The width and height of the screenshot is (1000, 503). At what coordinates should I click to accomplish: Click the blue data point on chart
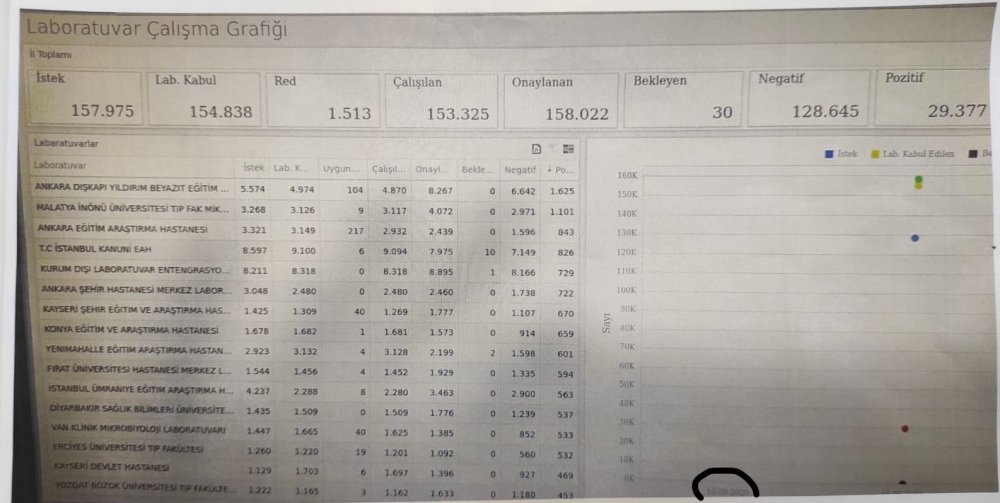[x=915, y=238]
